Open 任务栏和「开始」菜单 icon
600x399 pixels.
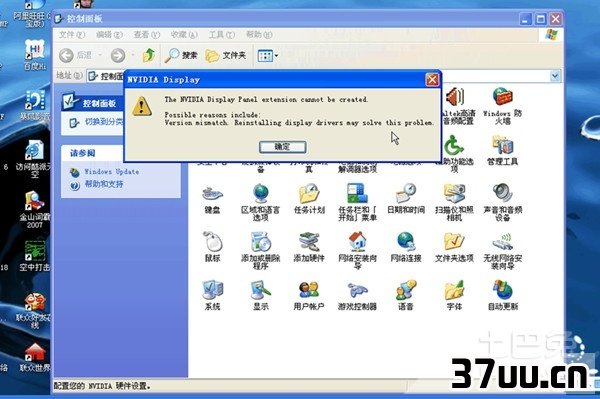(x=357, y=202)
